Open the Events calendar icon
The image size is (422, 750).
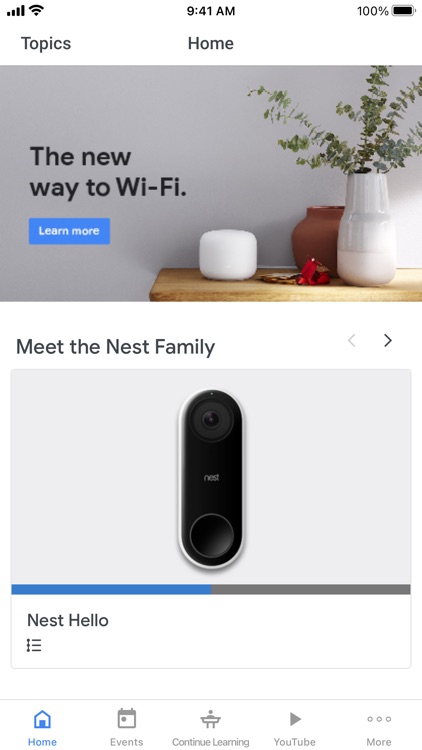[126, 718]
